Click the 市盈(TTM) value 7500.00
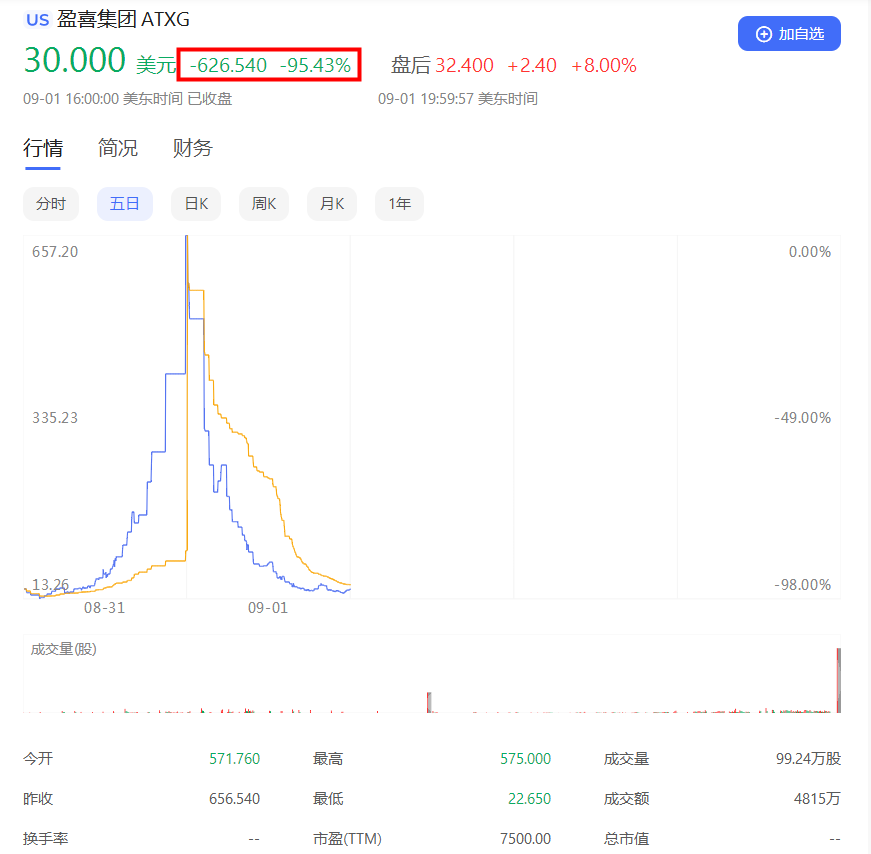The width and height of the screenshot is (871, 854). 525,838
